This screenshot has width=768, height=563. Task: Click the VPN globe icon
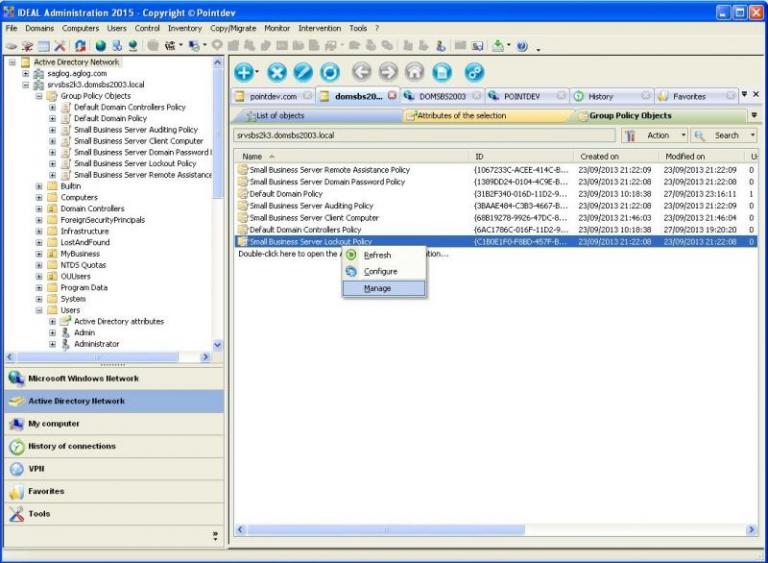(16, 469)
